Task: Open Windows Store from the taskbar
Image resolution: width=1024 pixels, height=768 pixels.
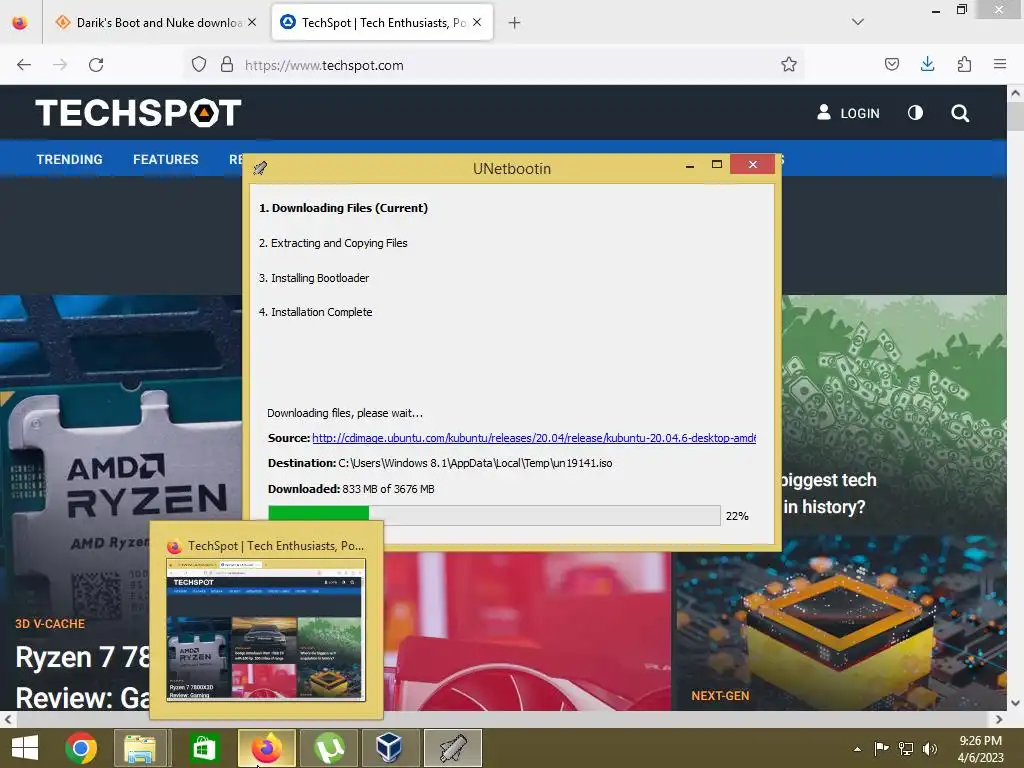Action: pos(204,748)
